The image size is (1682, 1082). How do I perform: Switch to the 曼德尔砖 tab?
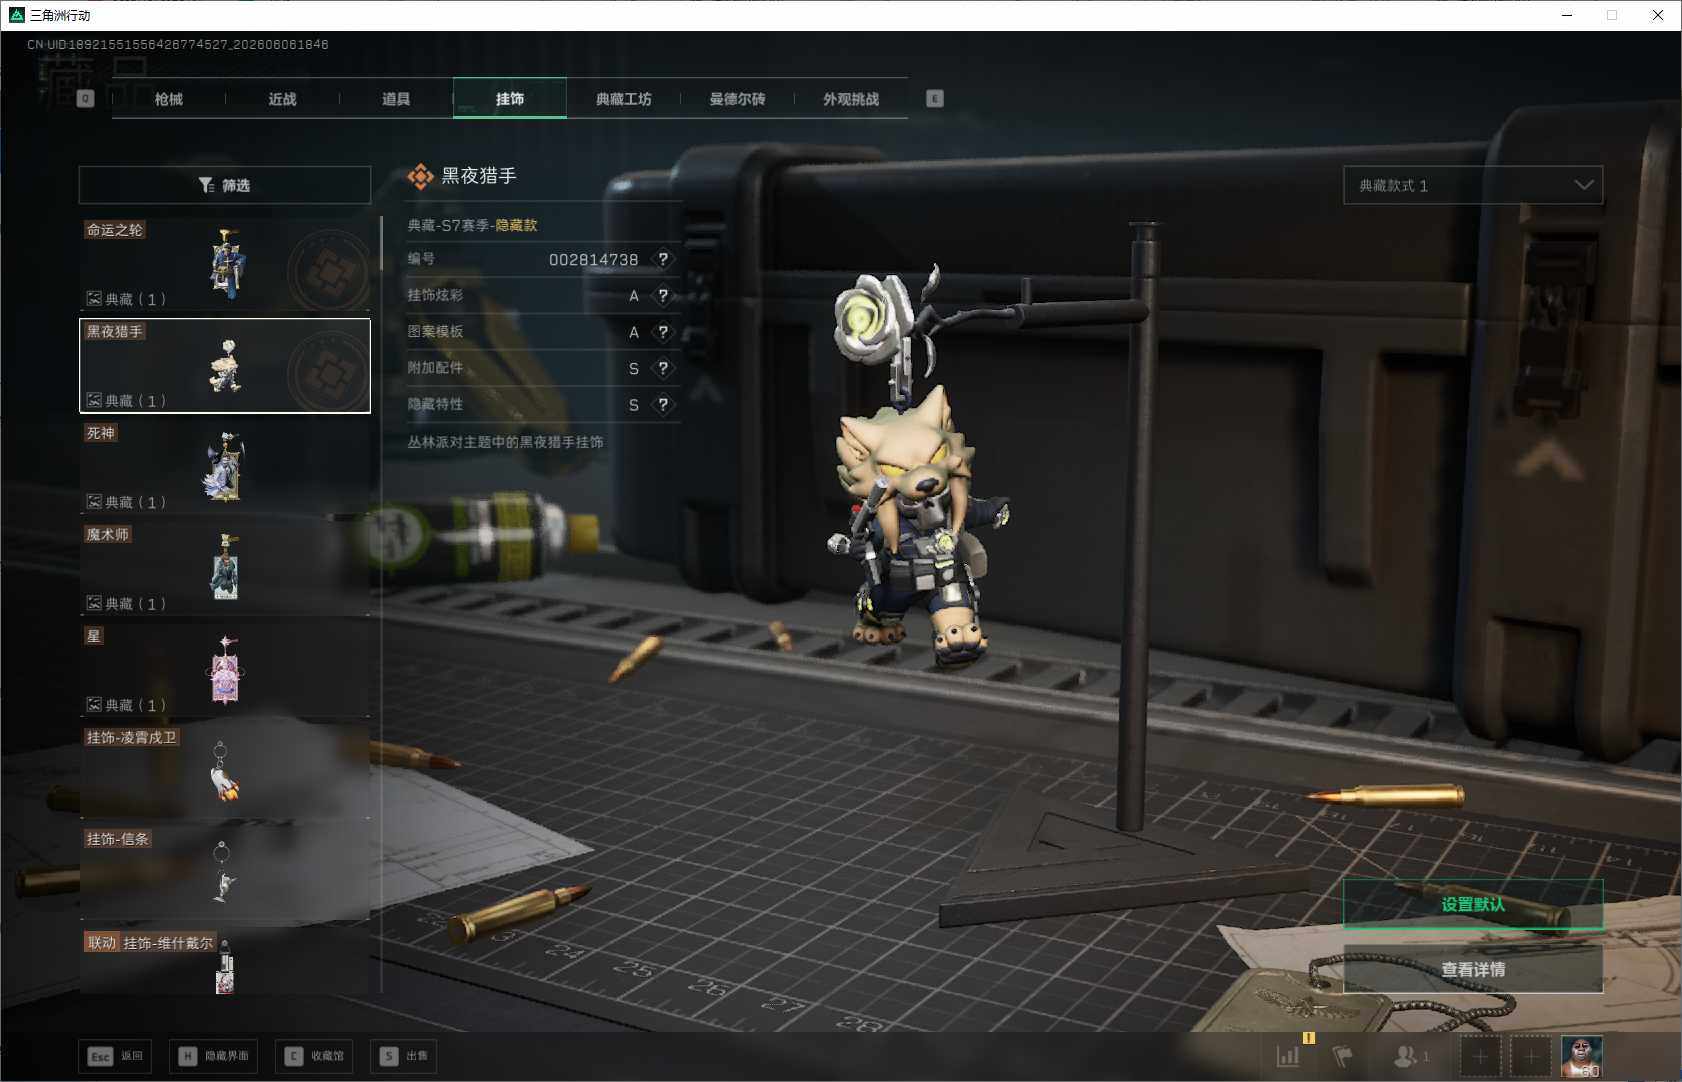737,99
